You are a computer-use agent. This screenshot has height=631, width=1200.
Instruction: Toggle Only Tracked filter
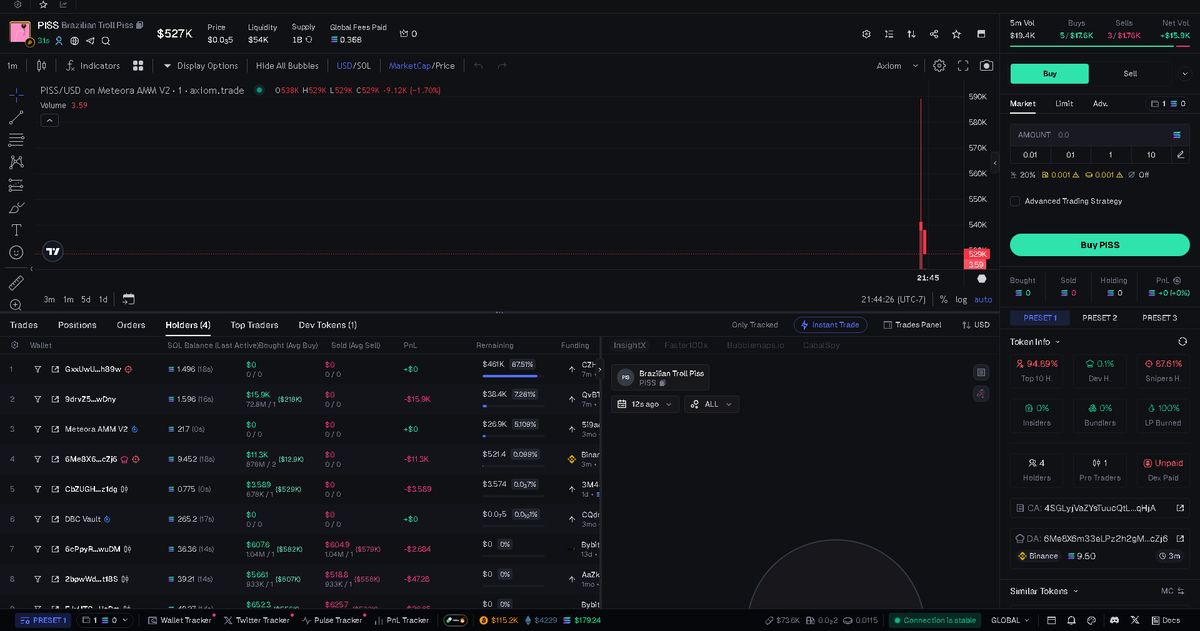tap(755, 325)
